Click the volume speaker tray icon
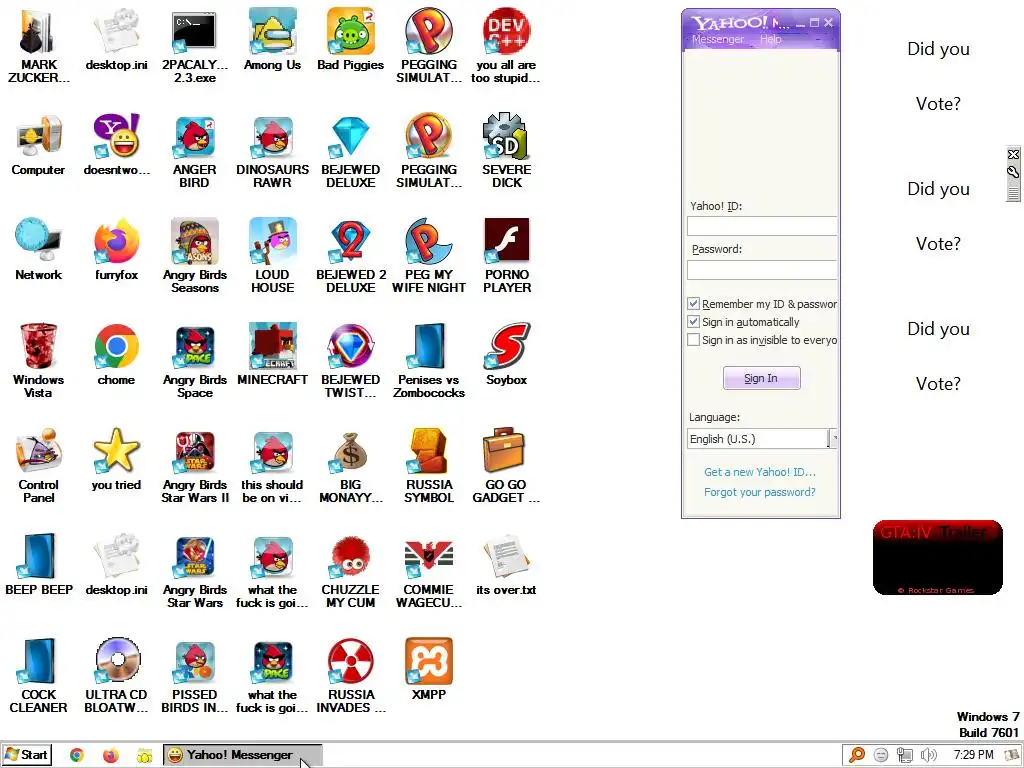The image size is (1024, 768). (x=928, y=755)
